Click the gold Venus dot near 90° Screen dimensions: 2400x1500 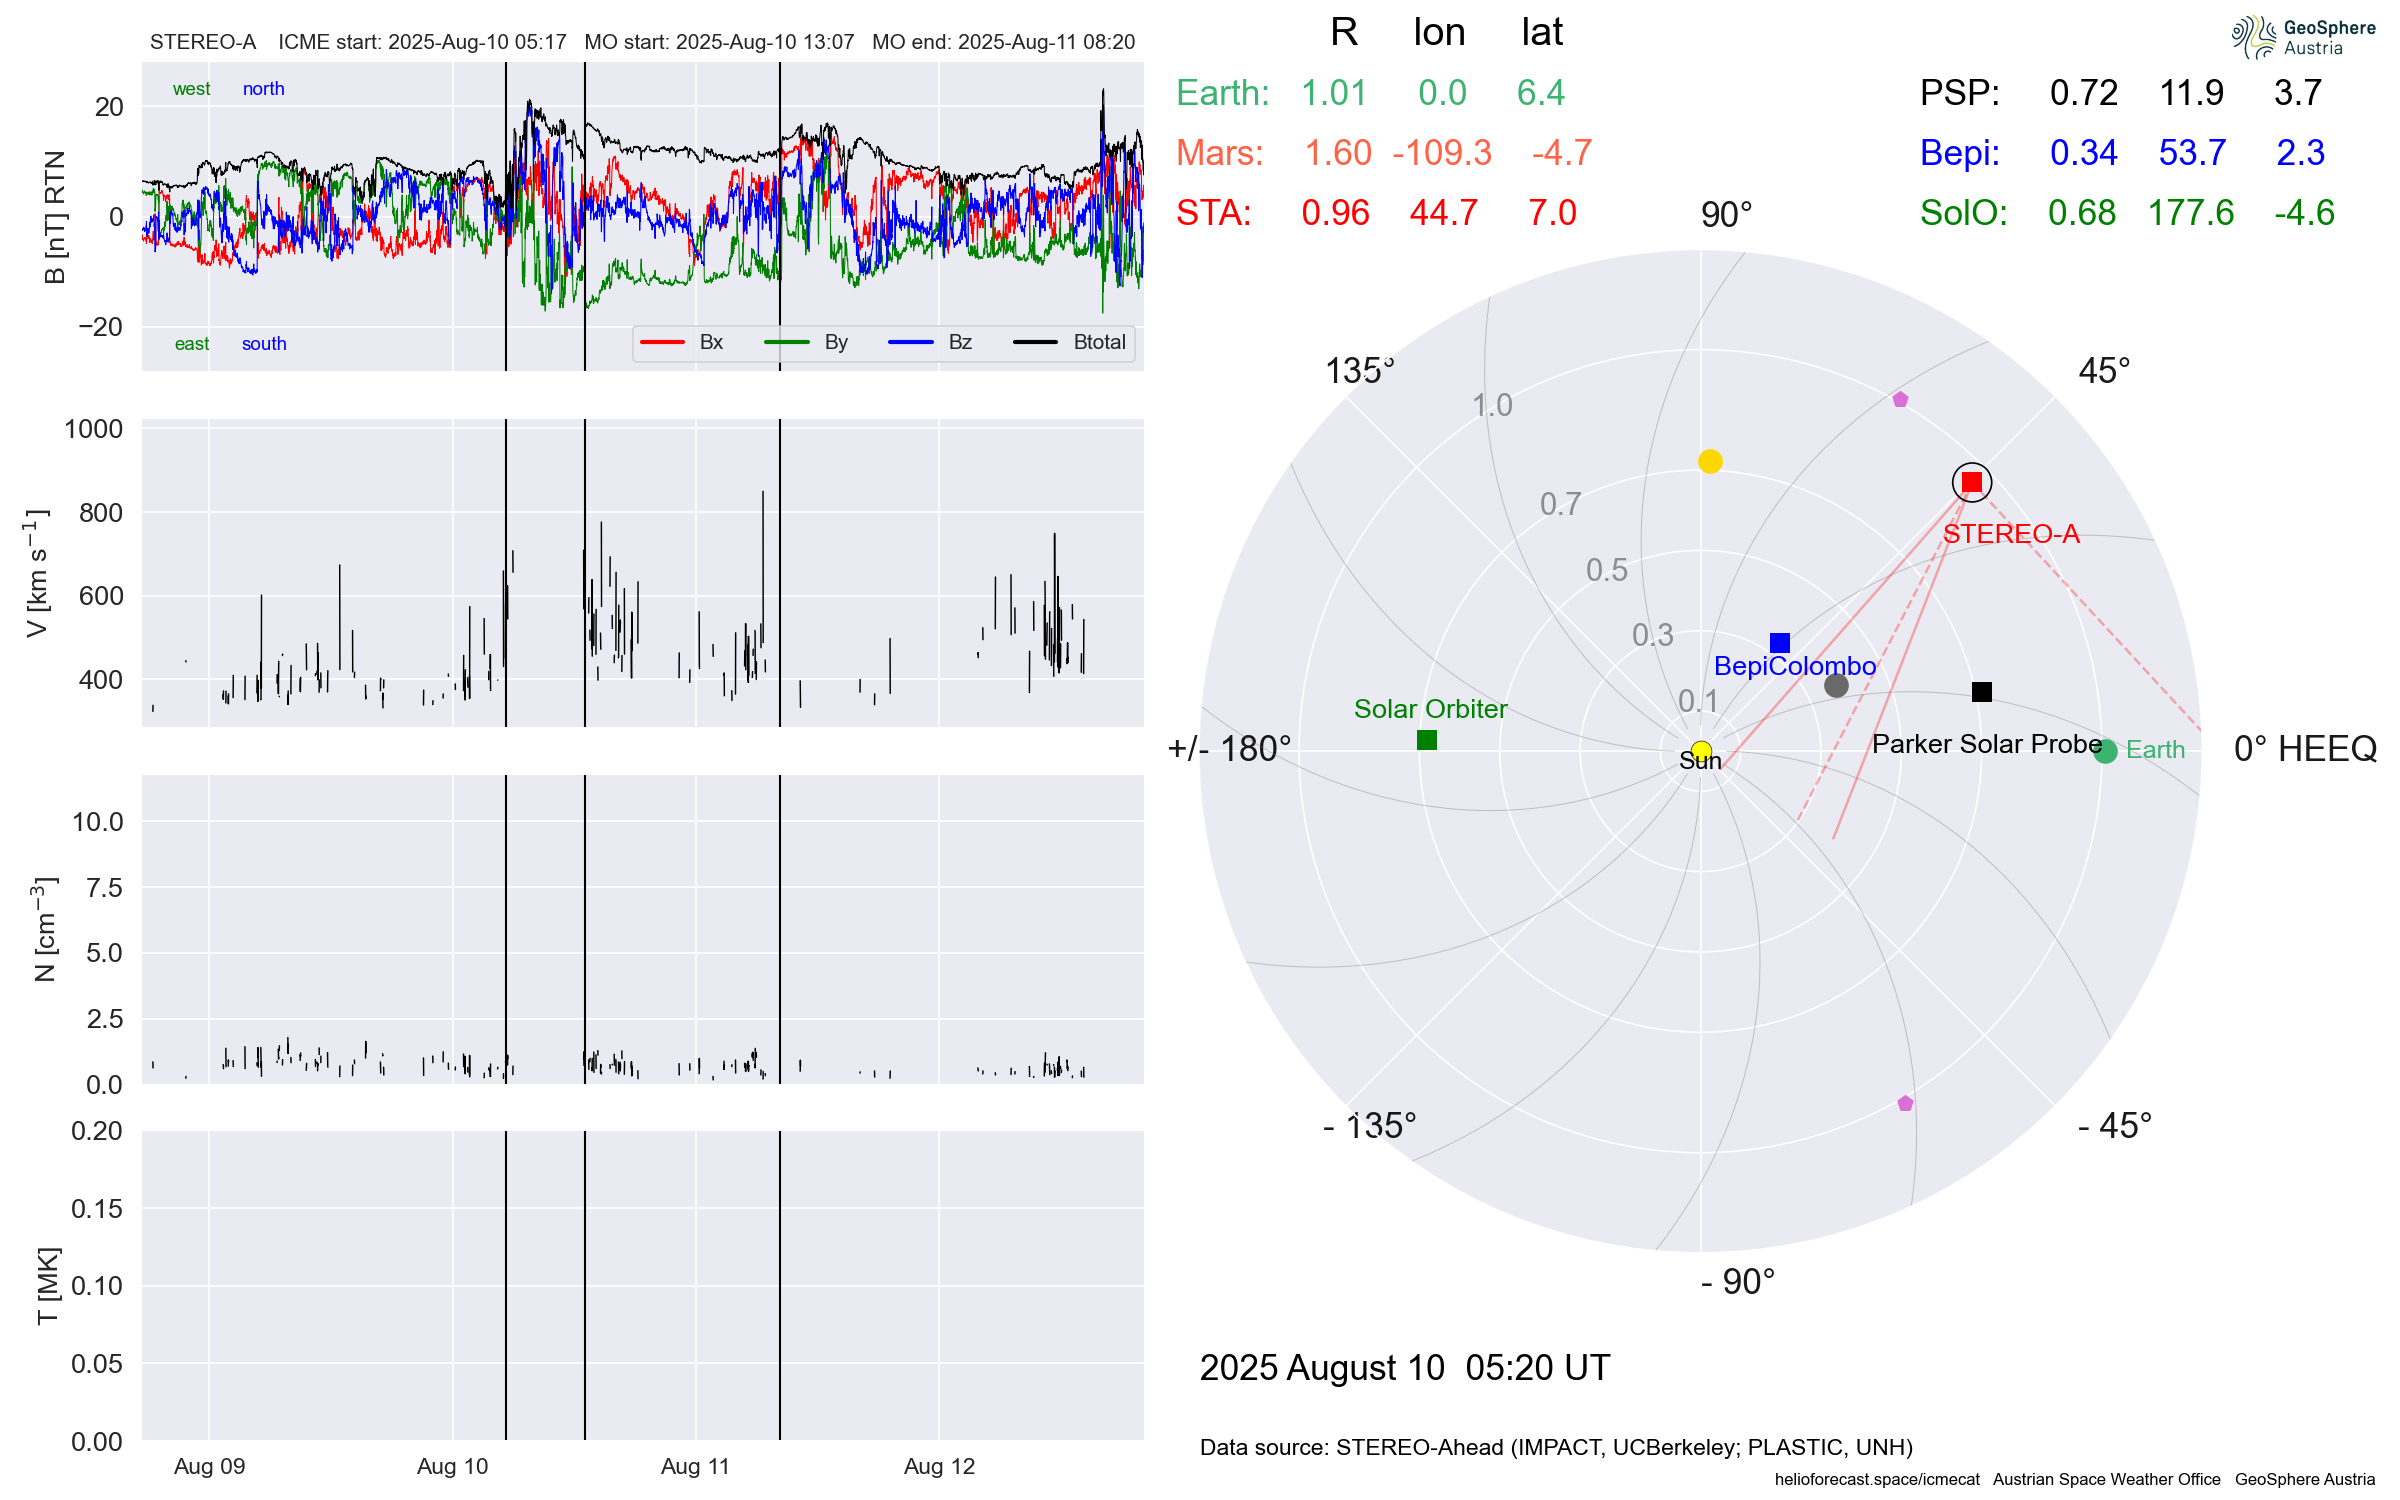click(x=1710, y=461)
